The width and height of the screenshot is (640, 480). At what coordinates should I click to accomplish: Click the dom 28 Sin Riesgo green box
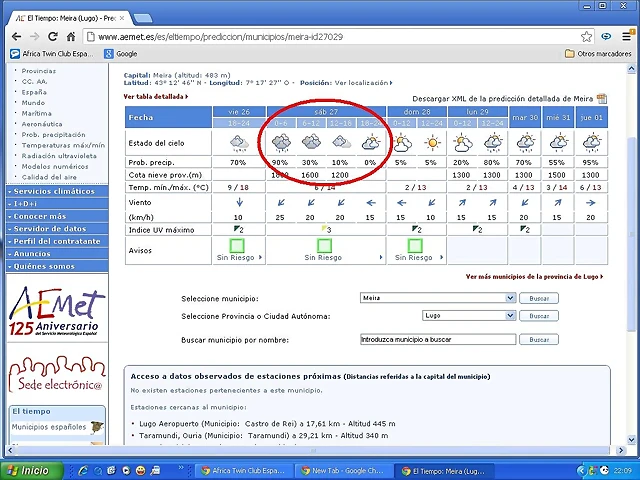click(415, 245)
